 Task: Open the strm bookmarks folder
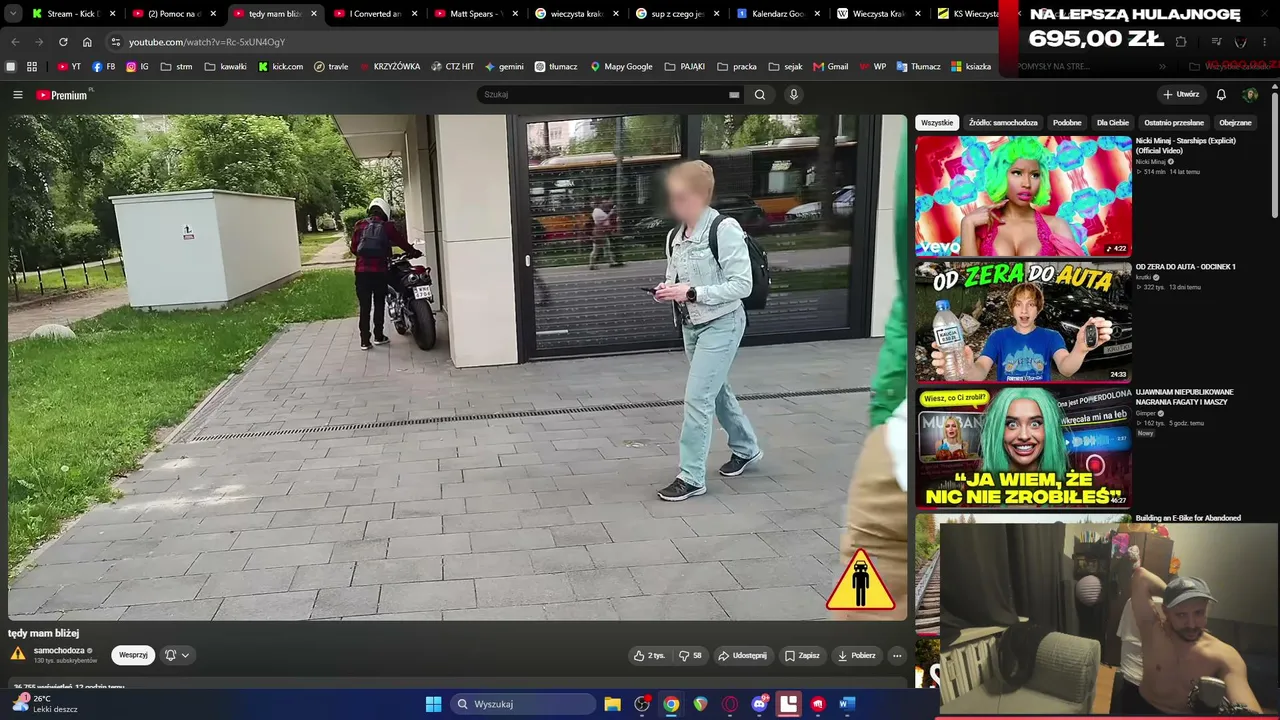(175, 67)
